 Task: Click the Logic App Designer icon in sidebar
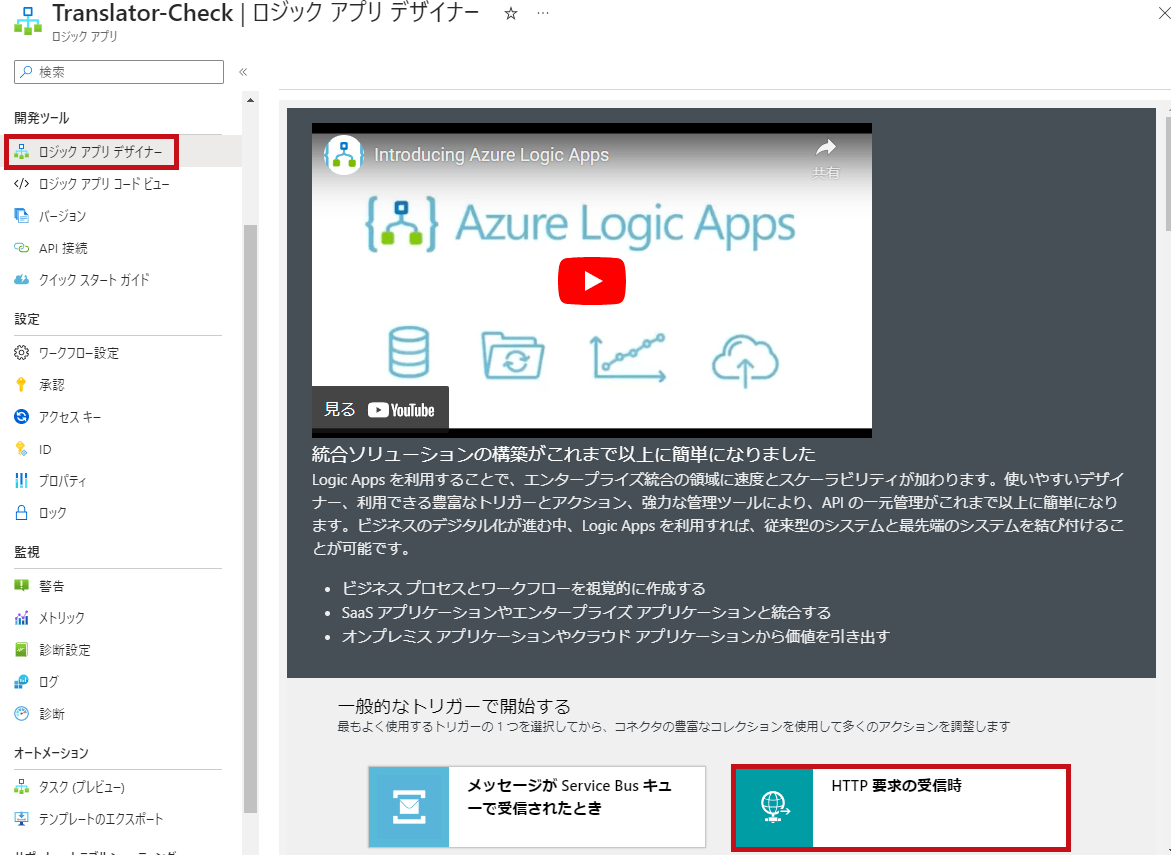click(22, 152)
